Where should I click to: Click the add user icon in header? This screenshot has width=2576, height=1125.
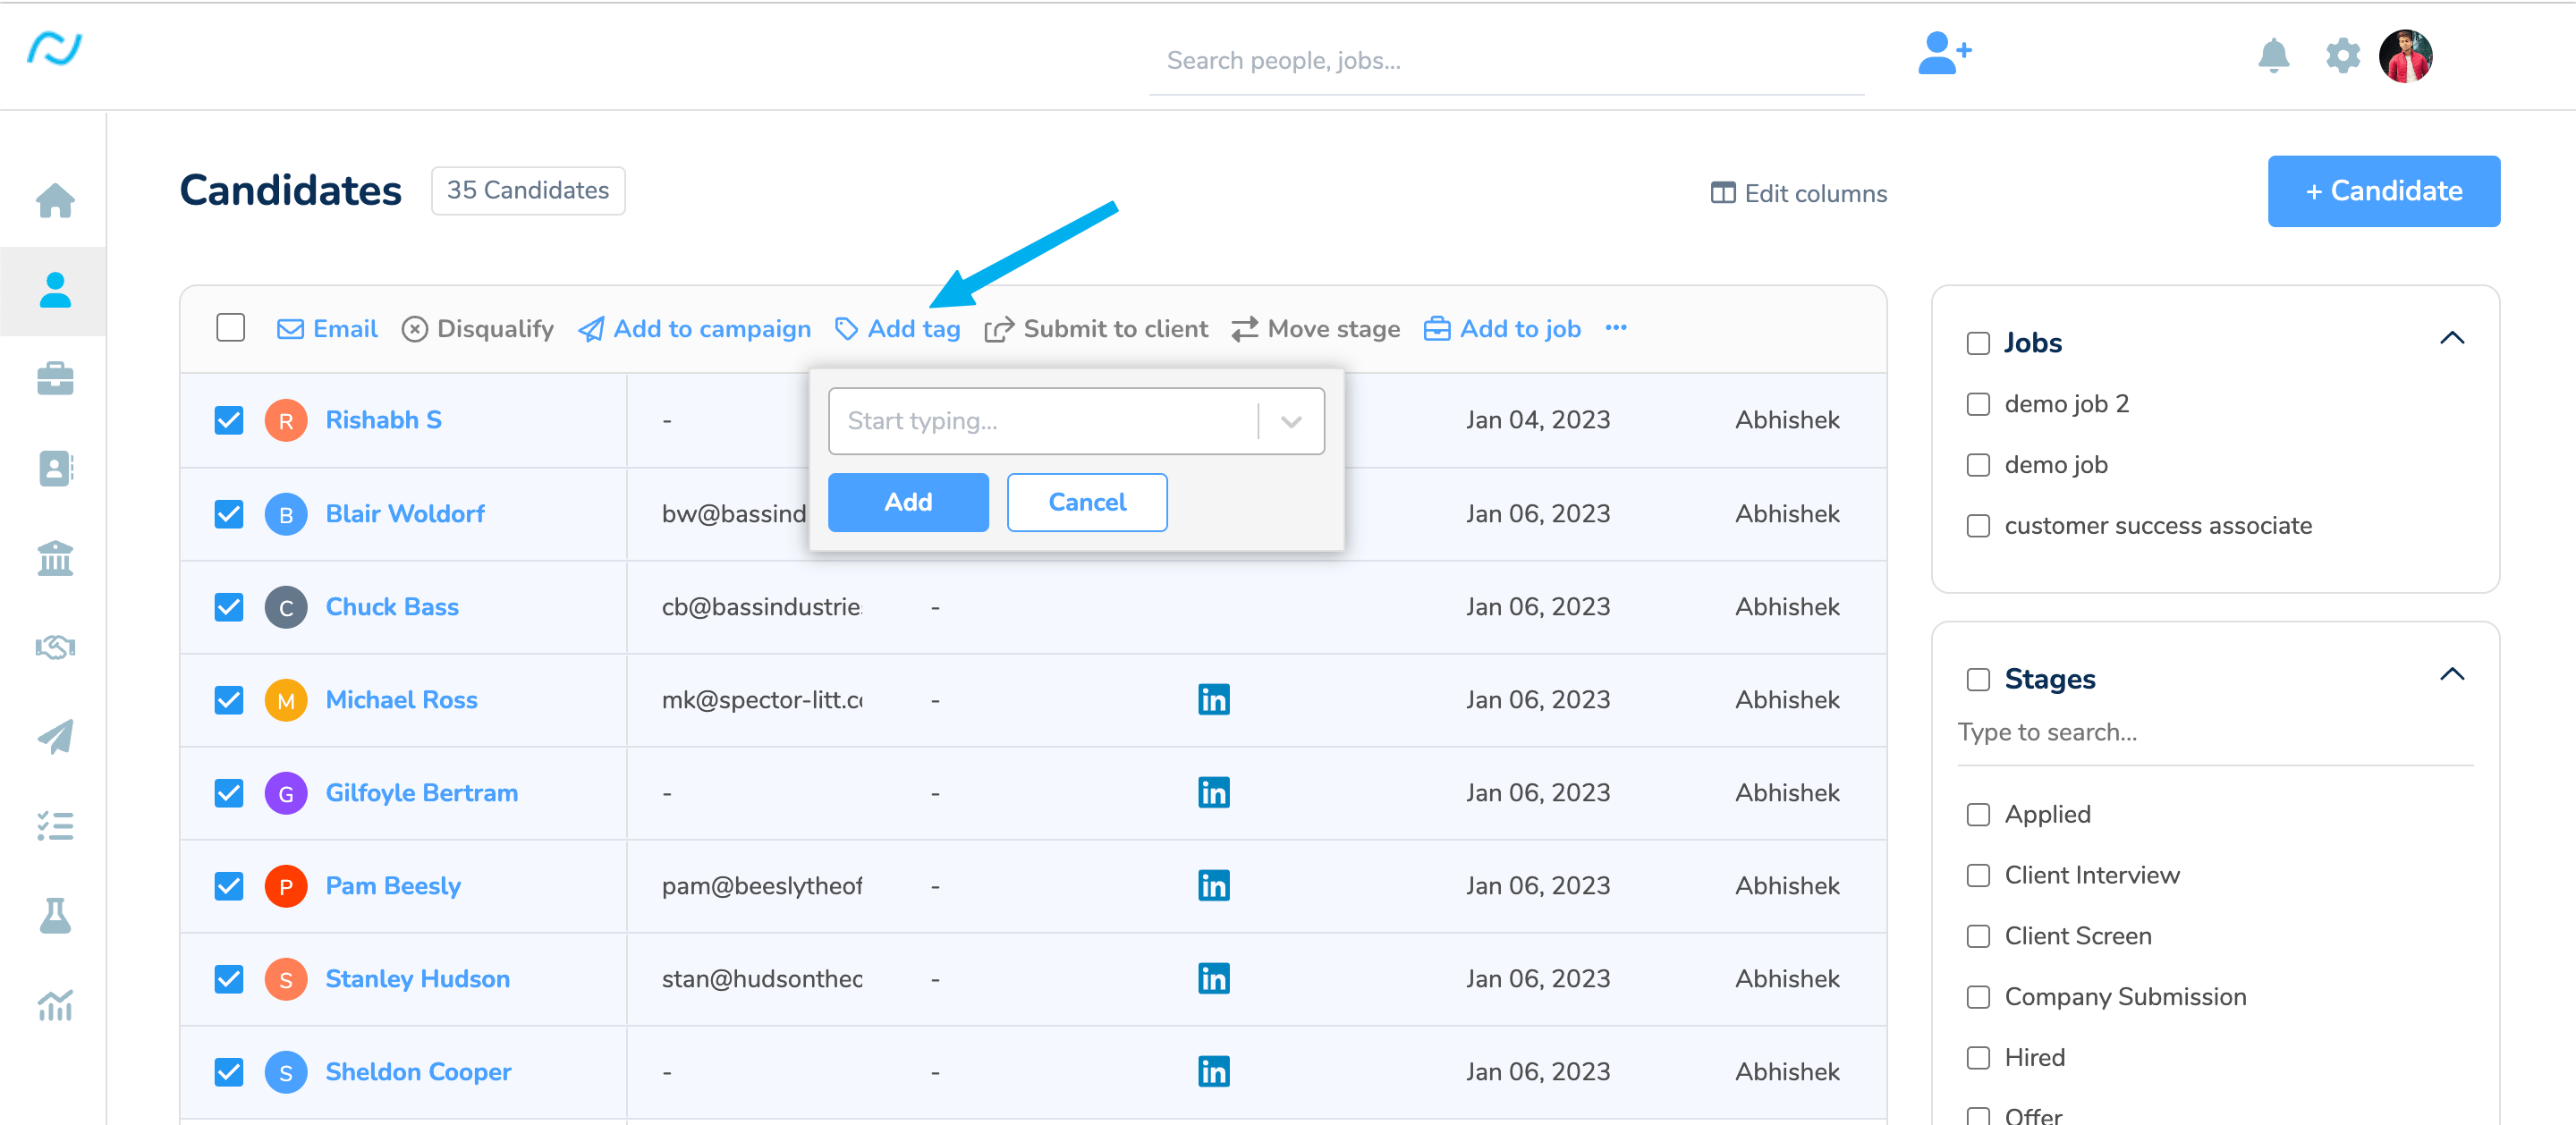coord(1943,54)
